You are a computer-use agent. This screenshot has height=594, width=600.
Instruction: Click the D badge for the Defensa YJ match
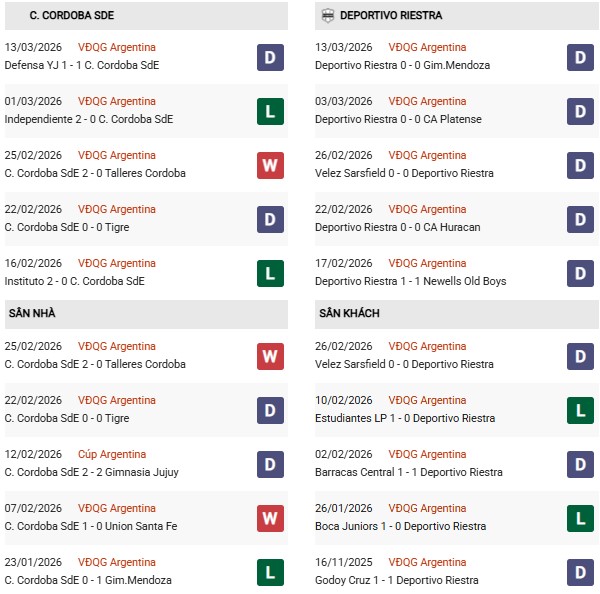[x=270, y=57]
